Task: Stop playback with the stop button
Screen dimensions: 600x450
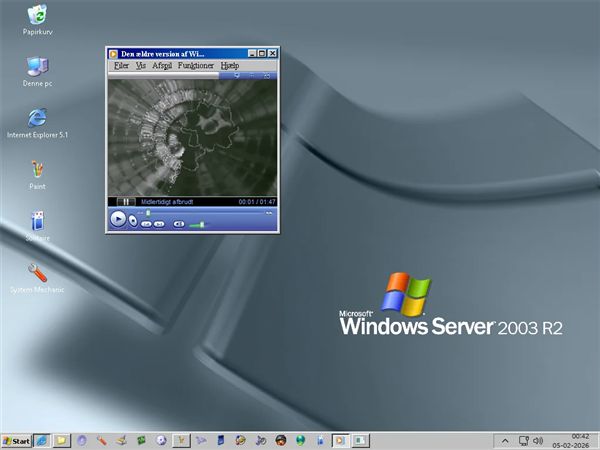Action: [x=132, y=220]
